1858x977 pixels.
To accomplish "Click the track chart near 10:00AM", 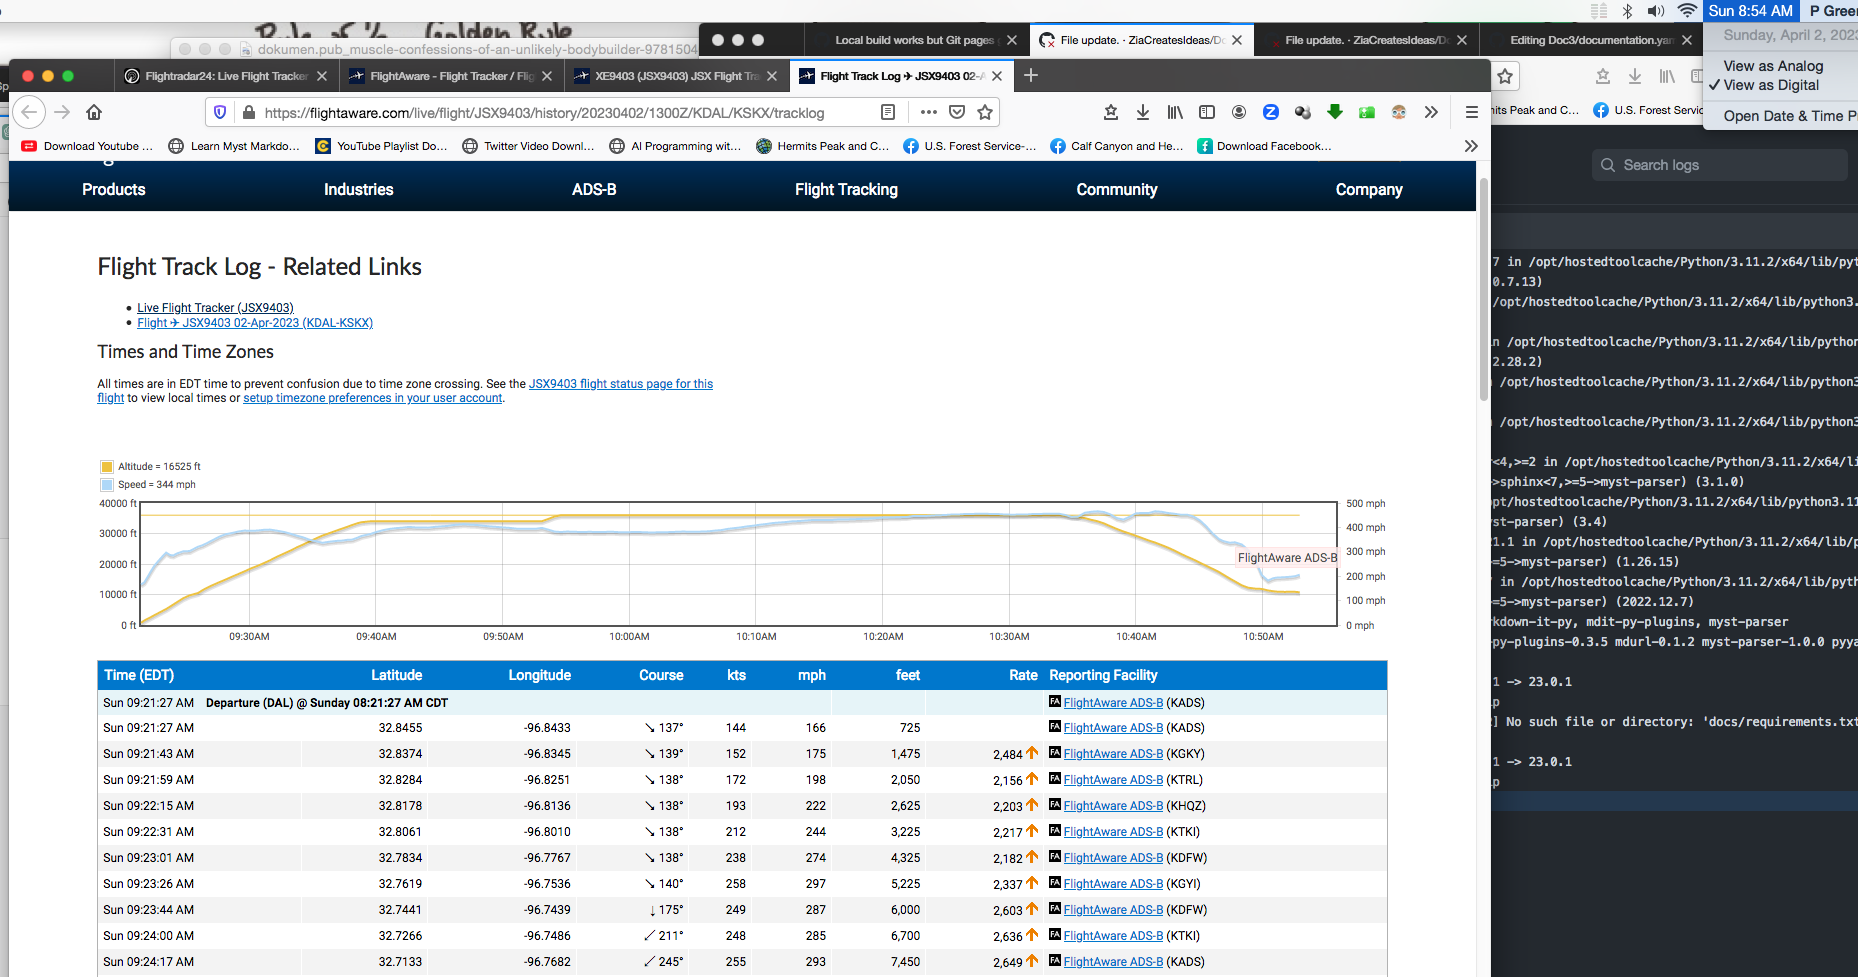I will [x=629, y=565].
